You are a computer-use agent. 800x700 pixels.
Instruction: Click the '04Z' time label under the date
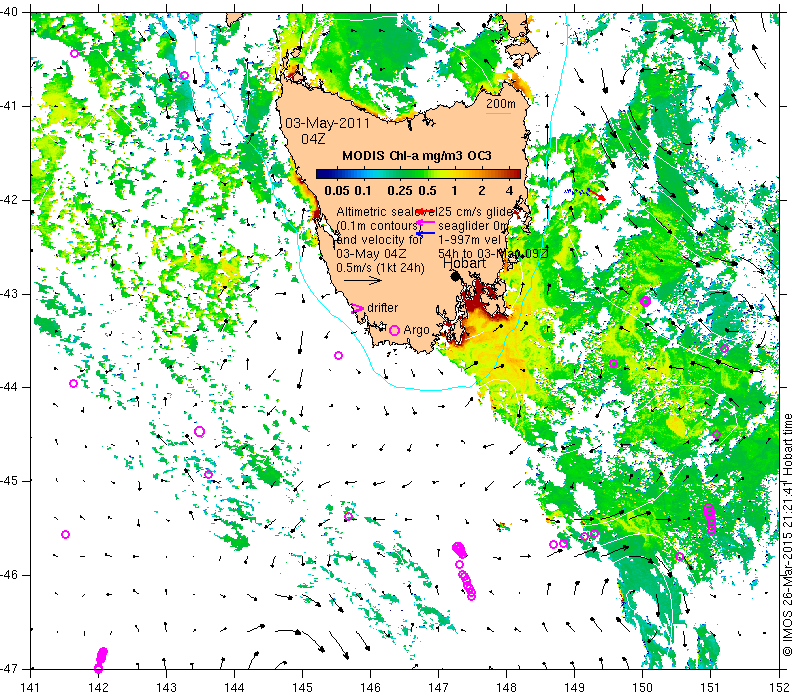tap(313, 139)
